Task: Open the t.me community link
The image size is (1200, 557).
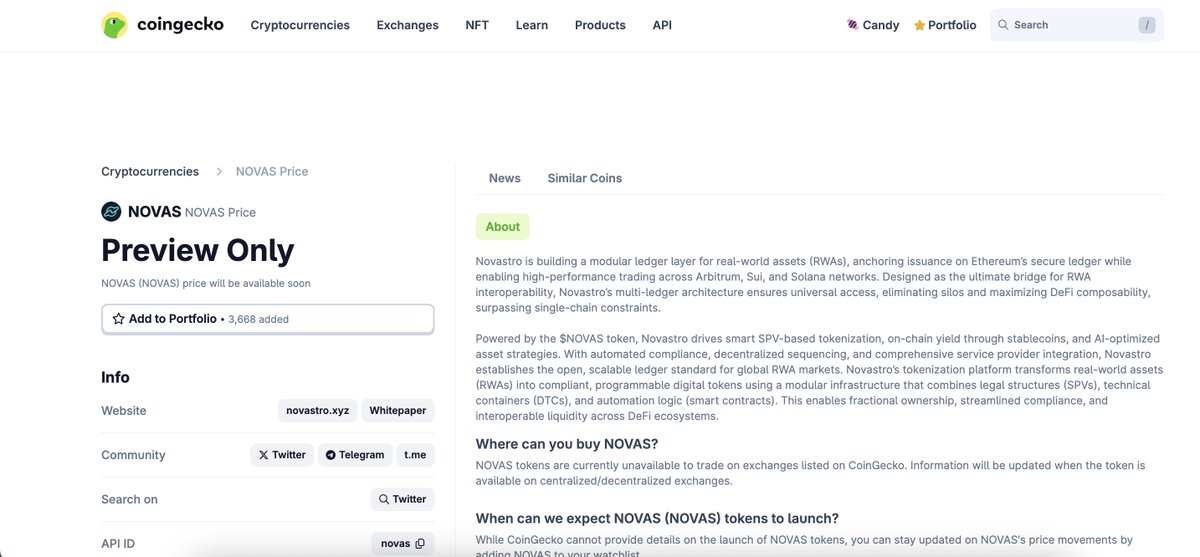Action: tap(415, 455)
